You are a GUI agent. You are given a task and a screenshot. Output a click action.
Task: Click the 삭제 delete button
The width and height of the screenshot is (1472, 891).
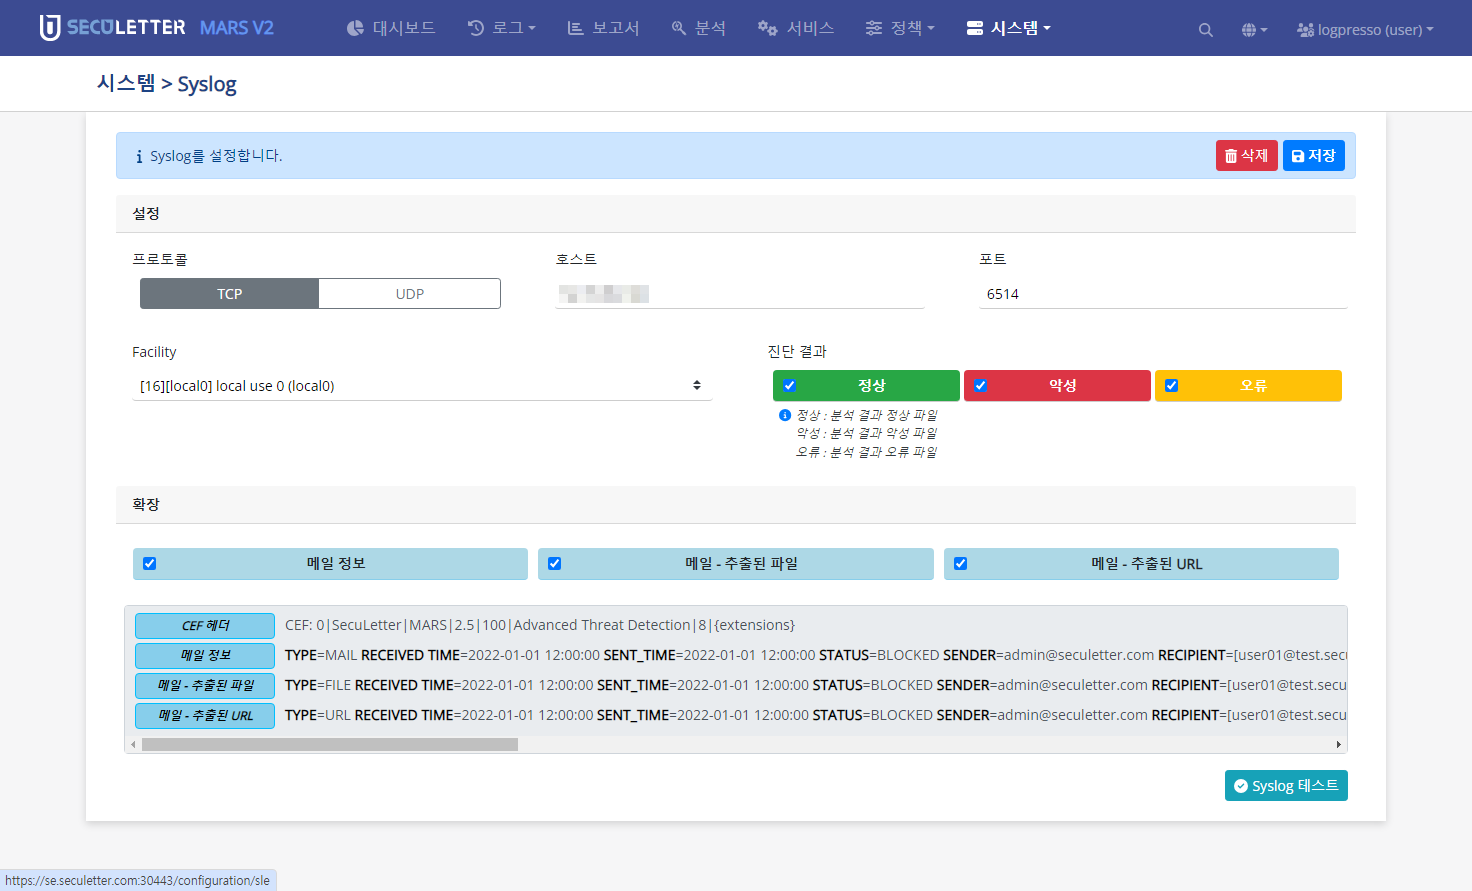tap(1246, 156)
